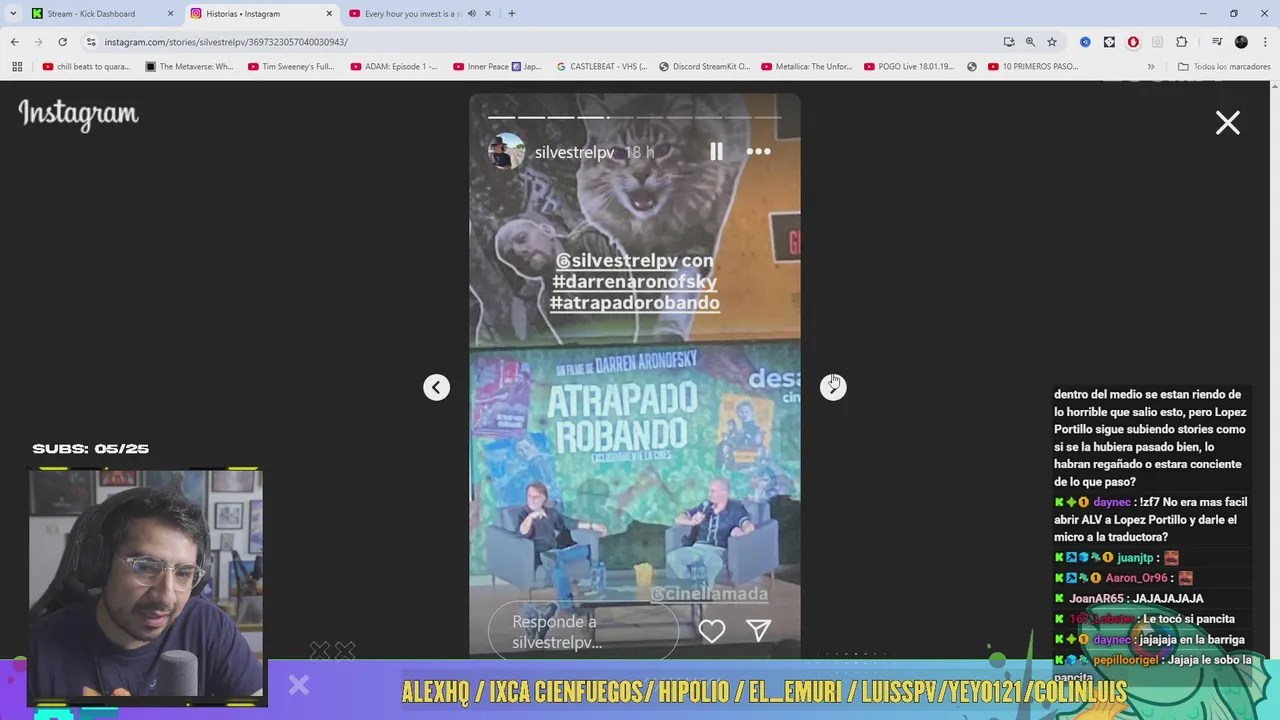Open 'chill beats to quara...' bookmark

(x=86, y=67)
